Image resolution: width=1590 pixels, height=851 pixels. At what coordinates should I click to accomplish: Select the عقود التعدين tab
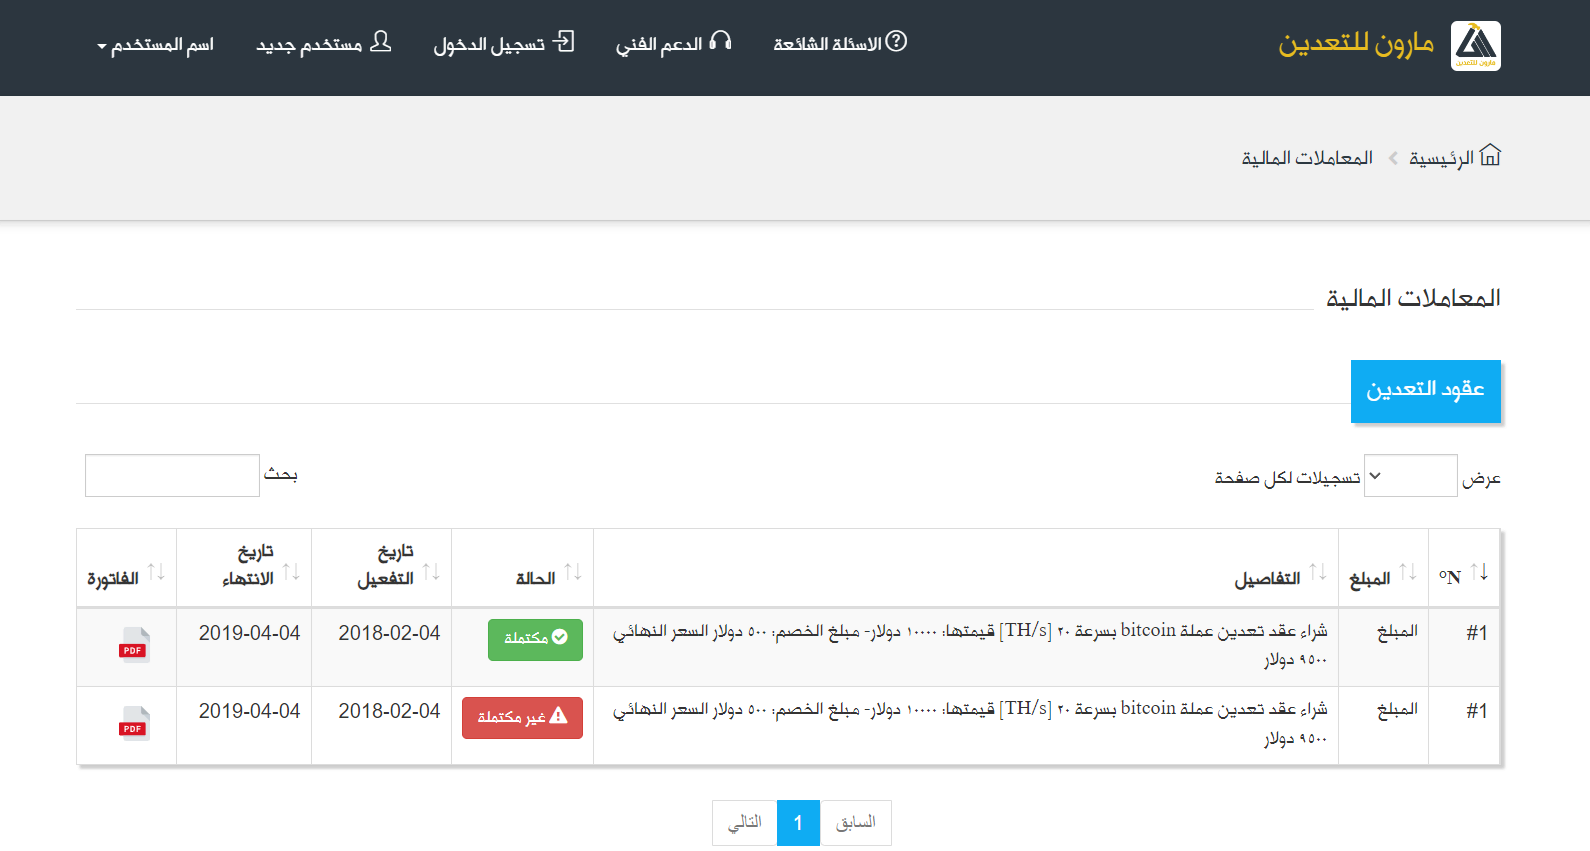pyautogui.click(x=1425, y=391)
